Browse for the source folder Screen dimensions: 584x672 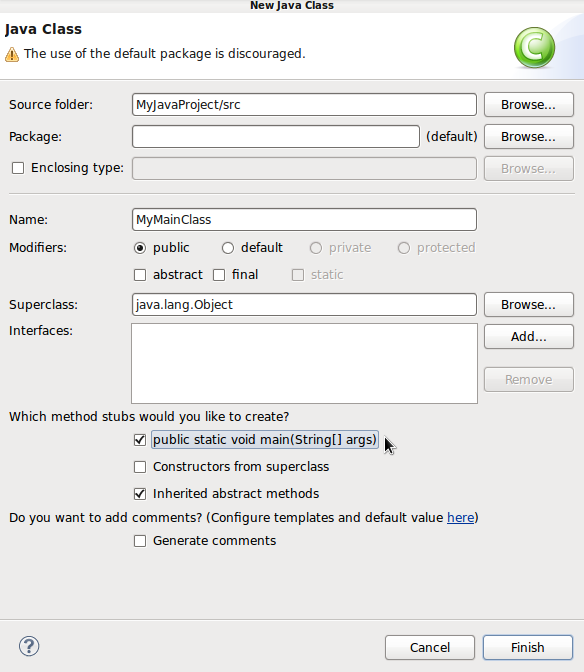[529, 105]
